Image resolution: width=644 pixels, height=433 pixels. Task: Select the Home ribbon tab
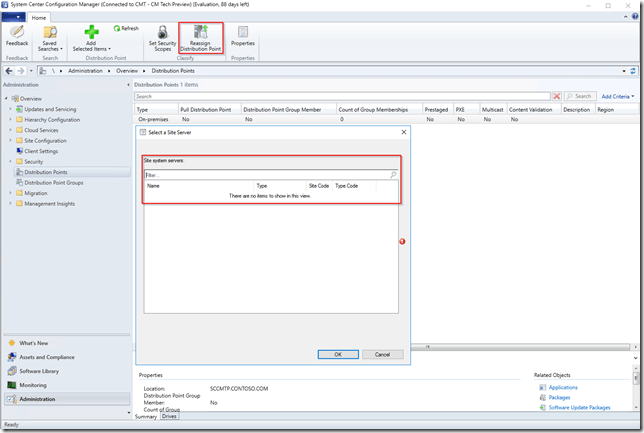39,17
